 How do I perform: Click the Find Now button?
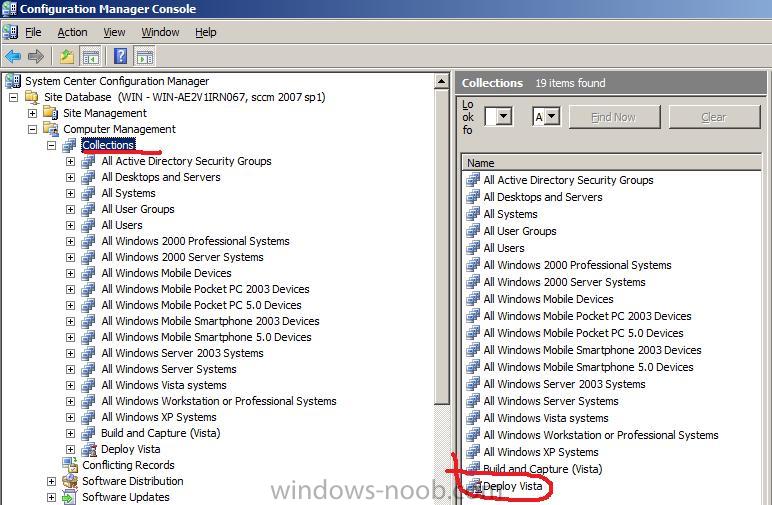614,117
